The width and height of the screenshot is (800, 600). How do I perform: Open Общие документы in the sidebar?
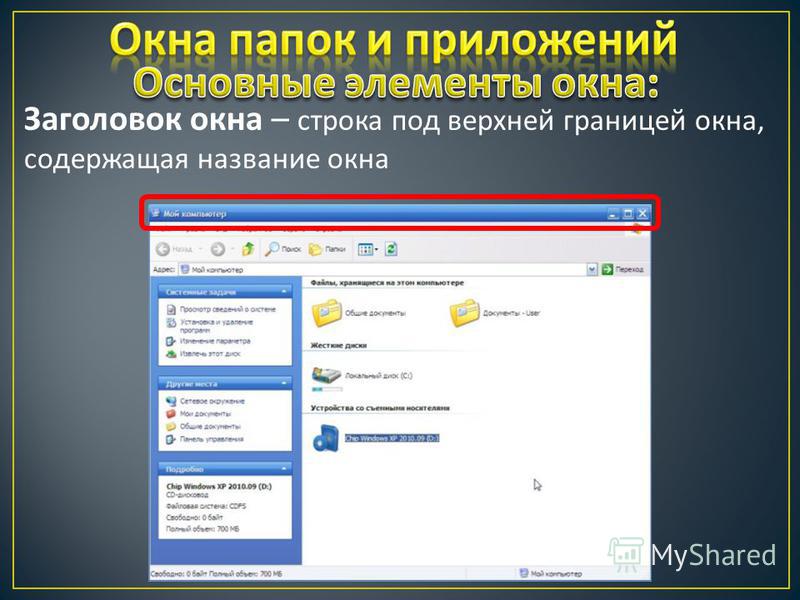[204, 426]
